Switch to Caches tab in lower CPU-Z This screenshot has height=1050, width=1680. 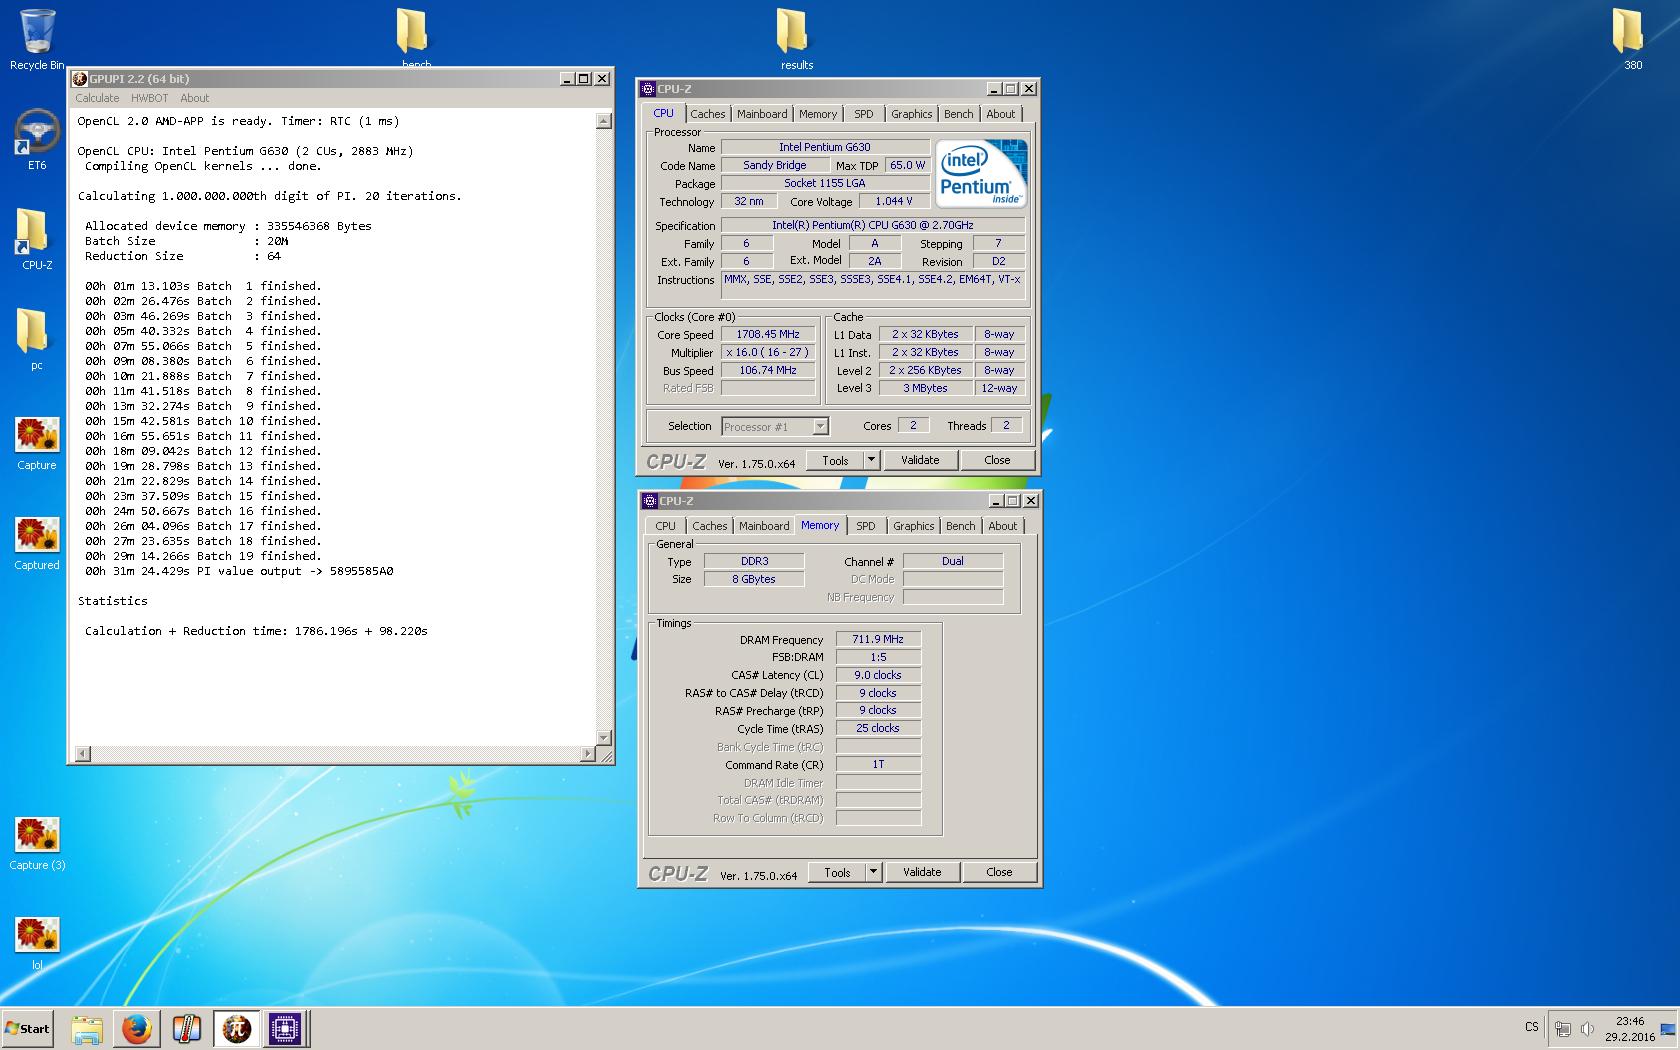709,526
